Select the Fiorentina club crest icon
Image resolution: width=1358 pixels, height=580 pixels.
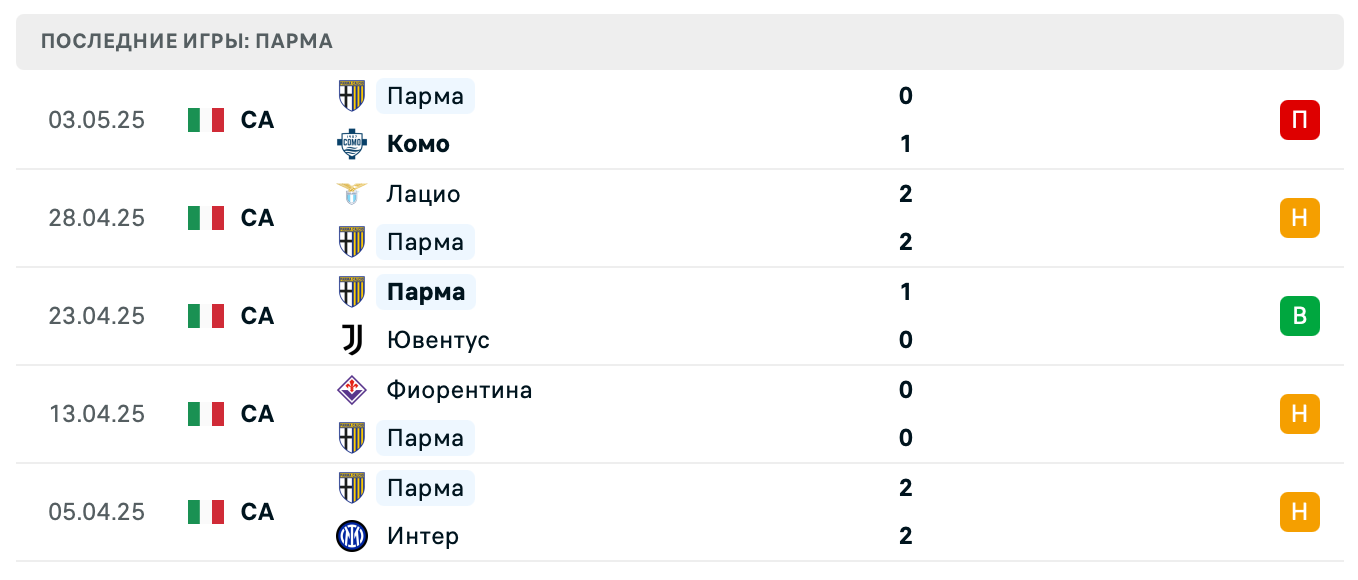351,390
